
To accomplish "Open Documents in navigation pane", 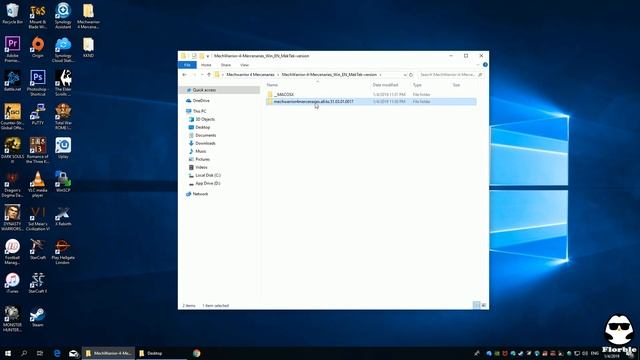I will (x=205, y=135).
